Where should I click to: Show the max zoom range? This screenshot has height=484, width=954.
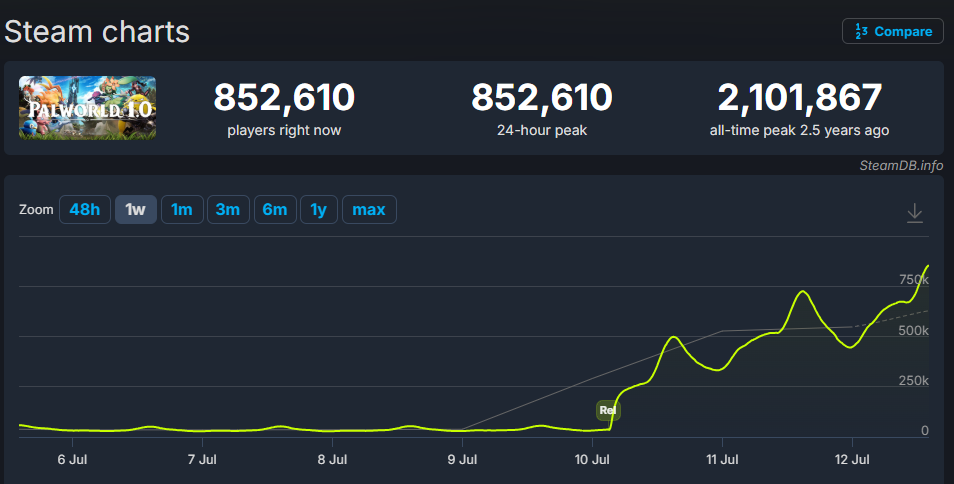369,209
